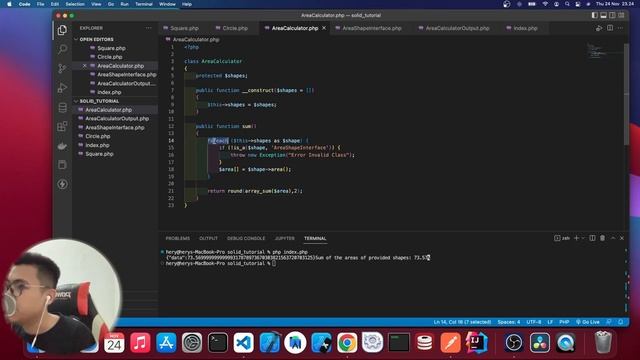Split the editor to the right

[x=610, y=28]
